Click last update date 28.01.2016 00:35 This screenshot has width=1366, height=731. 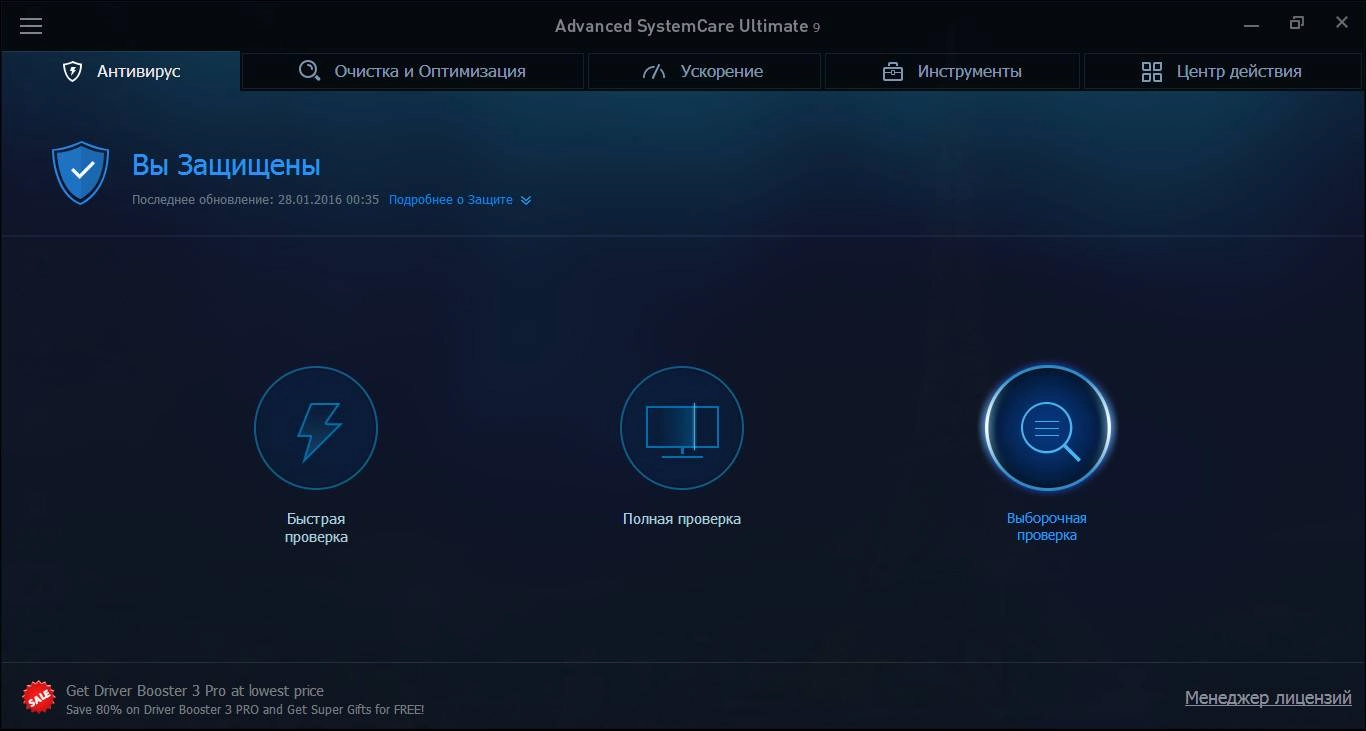click(328, 200)
